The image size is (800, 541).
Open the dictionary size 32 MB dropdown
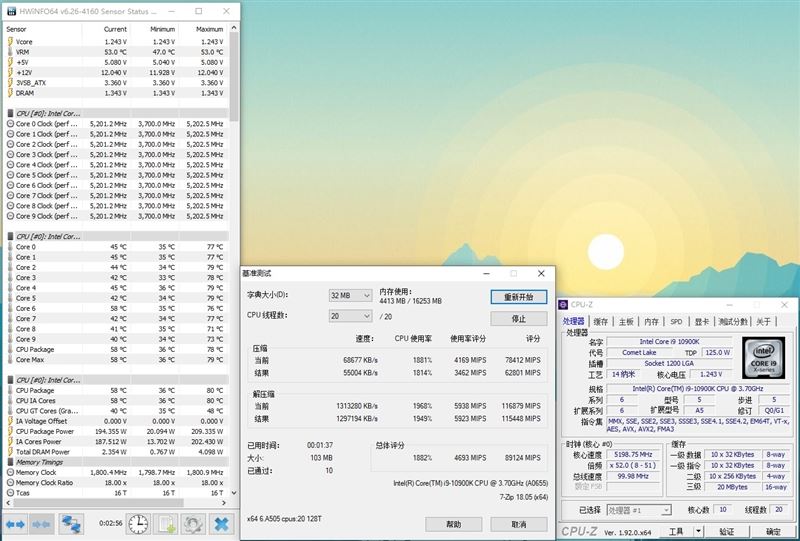coord(350,296)
